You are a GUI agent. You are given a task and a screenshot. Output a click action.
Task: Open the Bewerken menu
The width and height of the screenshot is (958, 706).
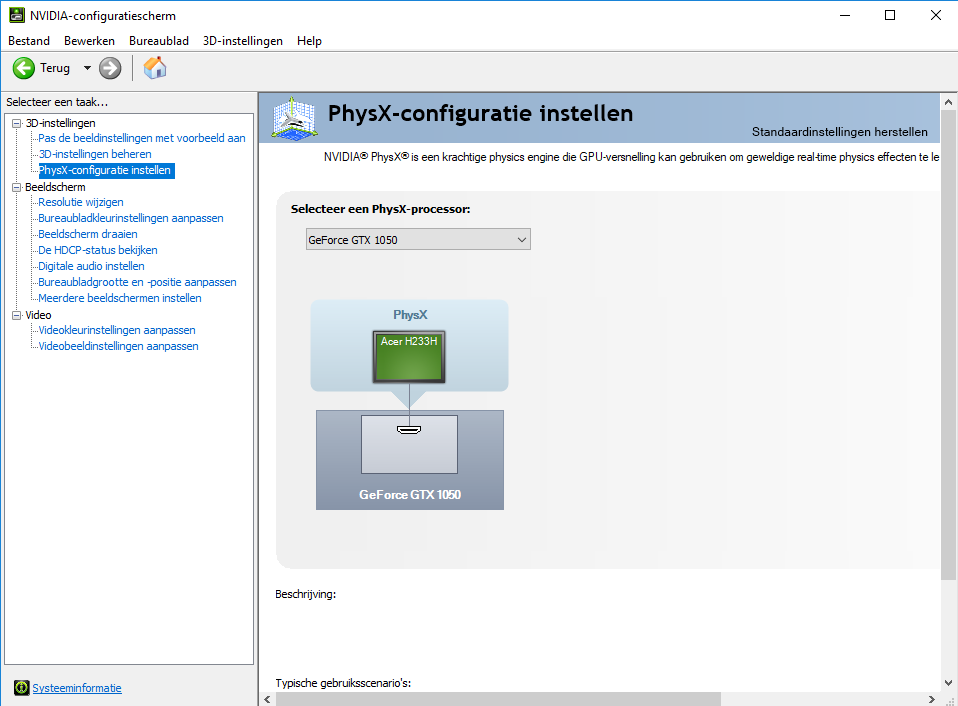(89, 41)
